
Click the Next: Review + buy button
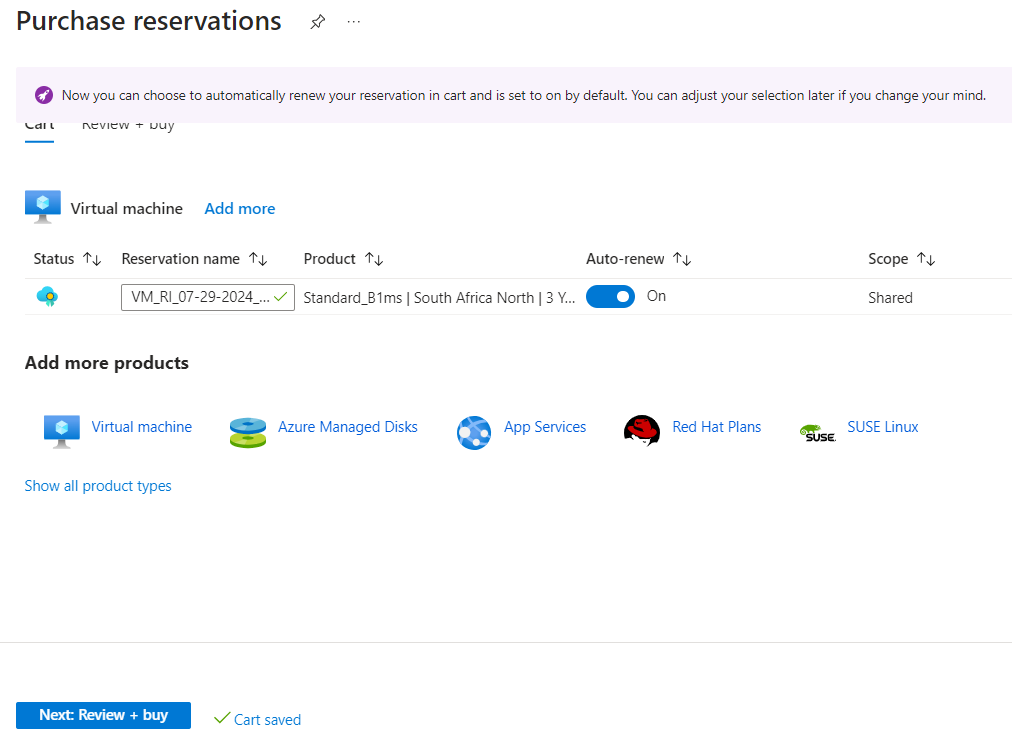tap(103, 715)
